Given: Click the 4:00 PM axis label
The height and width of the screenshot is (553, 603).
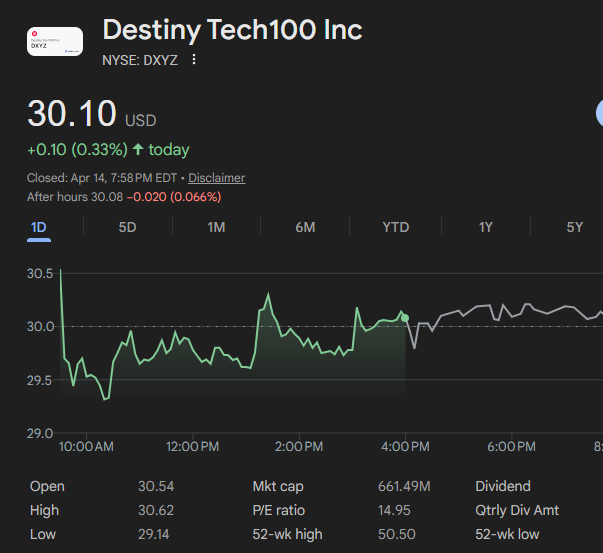Looking at the screenshot, I should (405, 447).
